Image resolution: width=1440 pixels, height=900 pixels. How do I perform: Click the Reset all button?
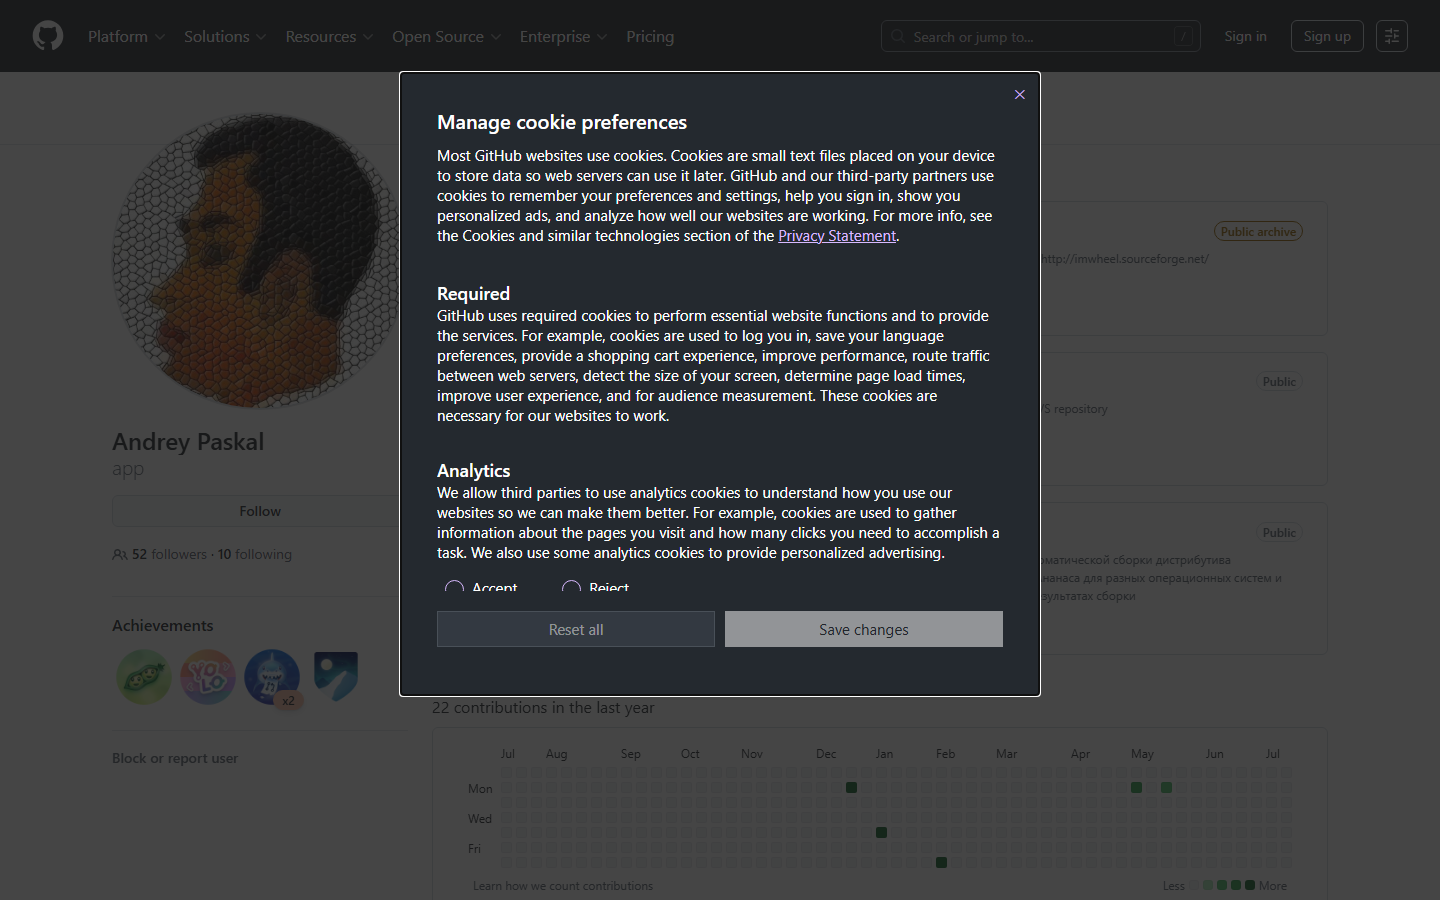[x=576, y=629]
